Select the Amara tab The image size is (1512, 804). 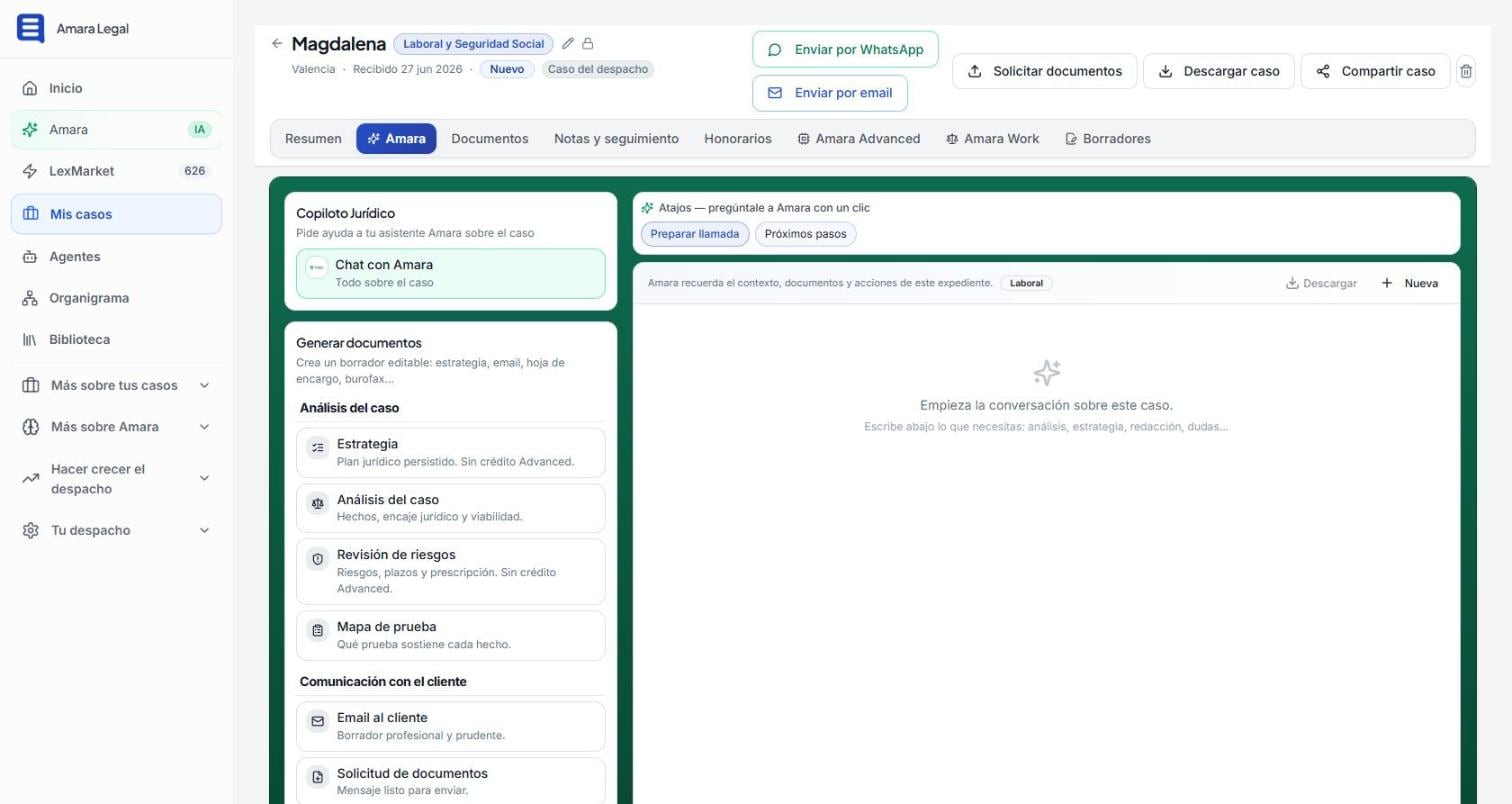pos(396,139)
